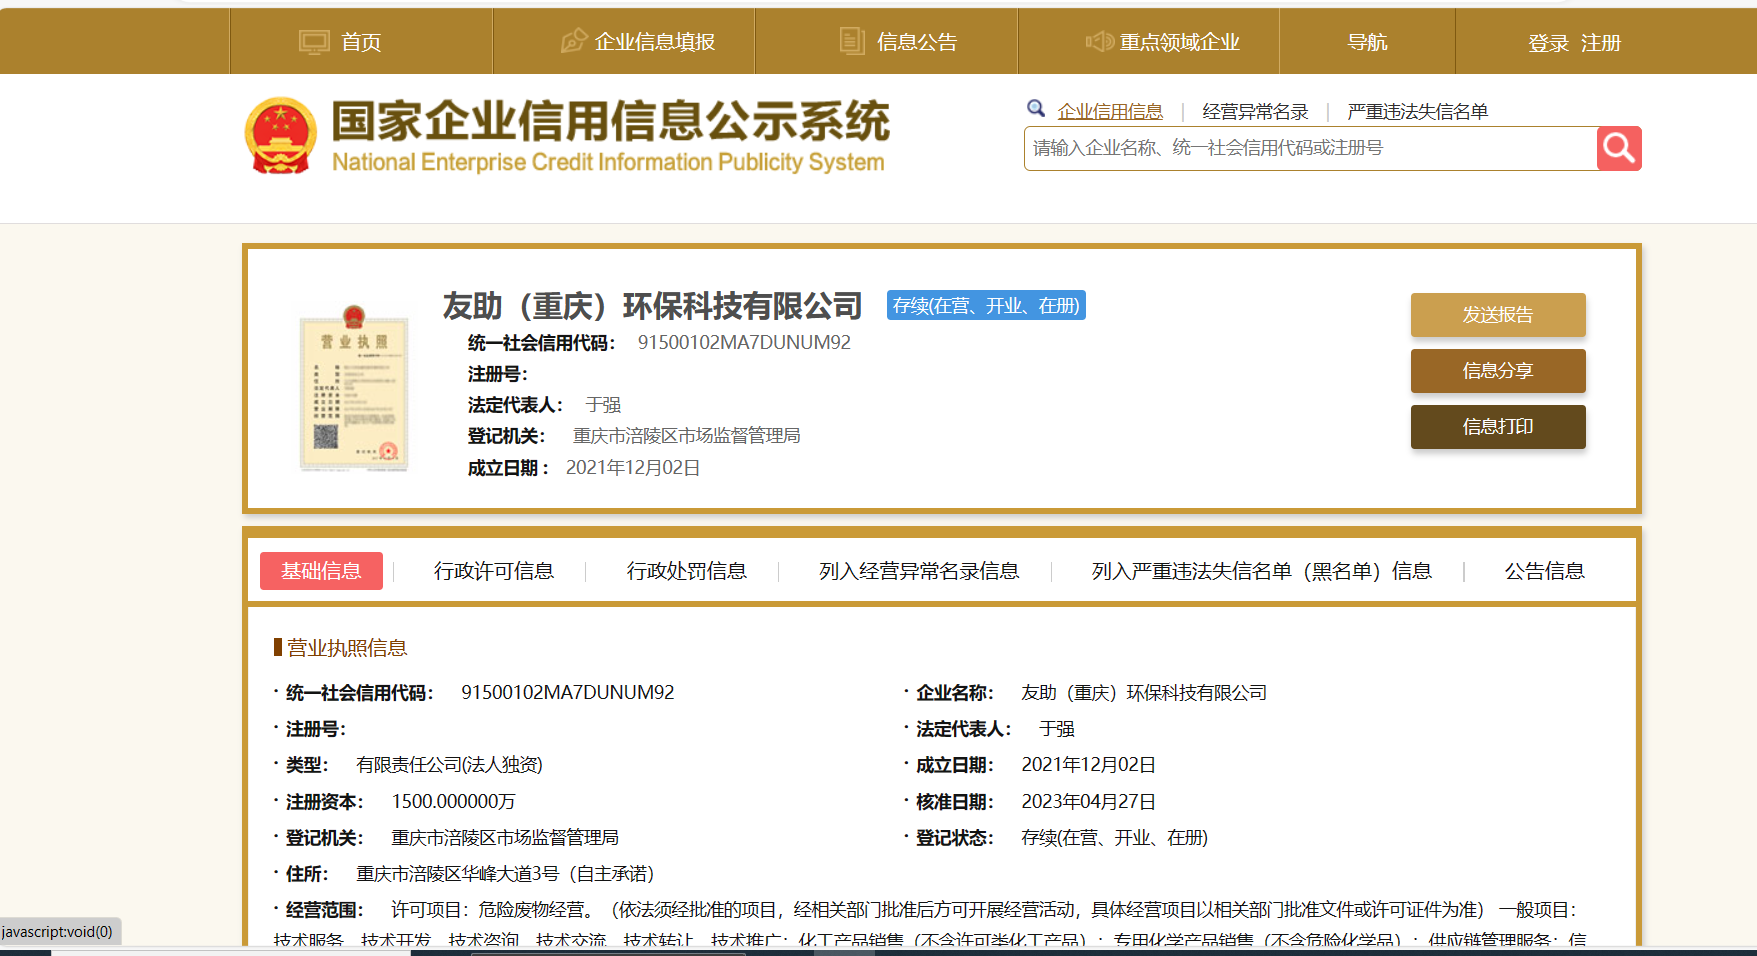Screen dimensions: 1757x956
Task: Select 严重违法失信名单 search category
Action: tap(1417, 111)
